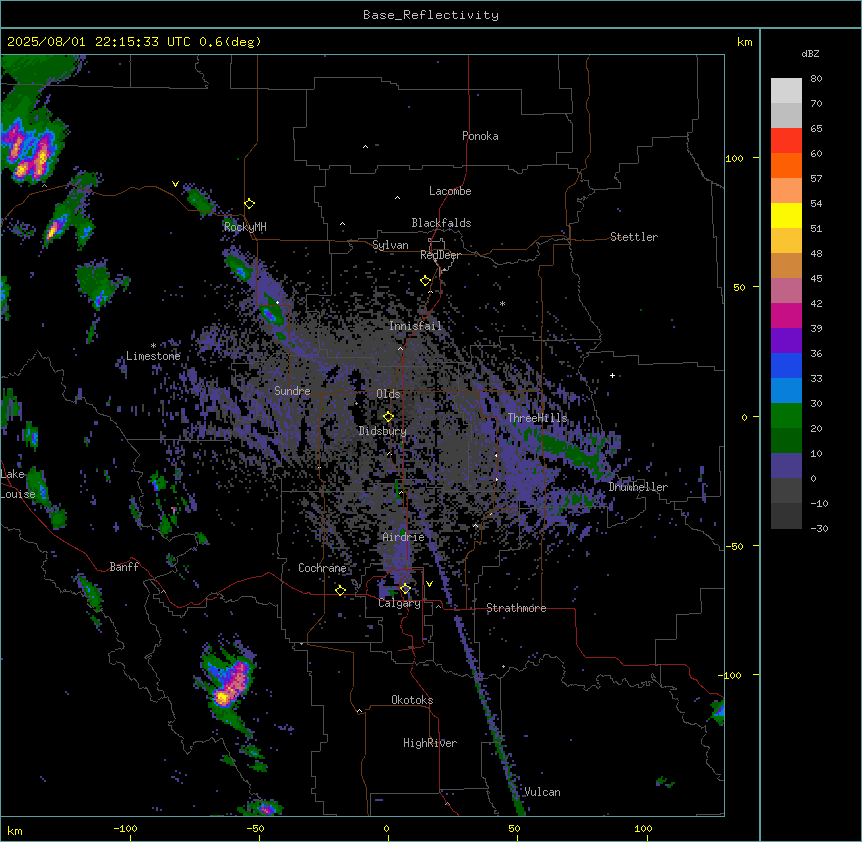Click the Okotoks label

[412, 700]
